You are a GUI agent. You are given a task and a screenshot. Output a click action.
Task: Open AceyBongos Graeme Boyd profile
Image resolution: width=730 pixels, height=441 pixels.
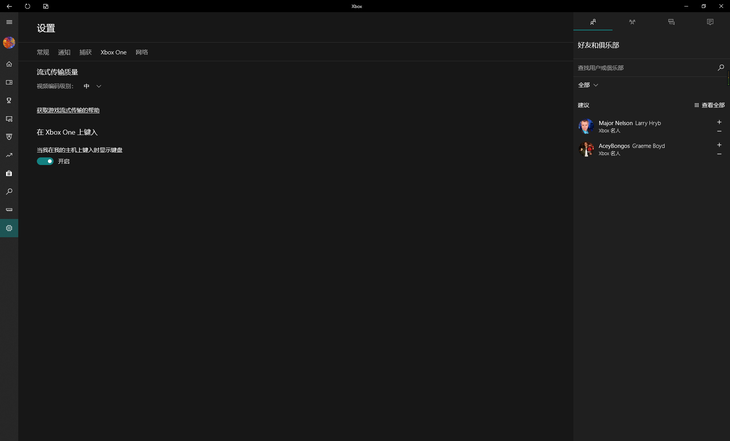(x=632, y=146)
